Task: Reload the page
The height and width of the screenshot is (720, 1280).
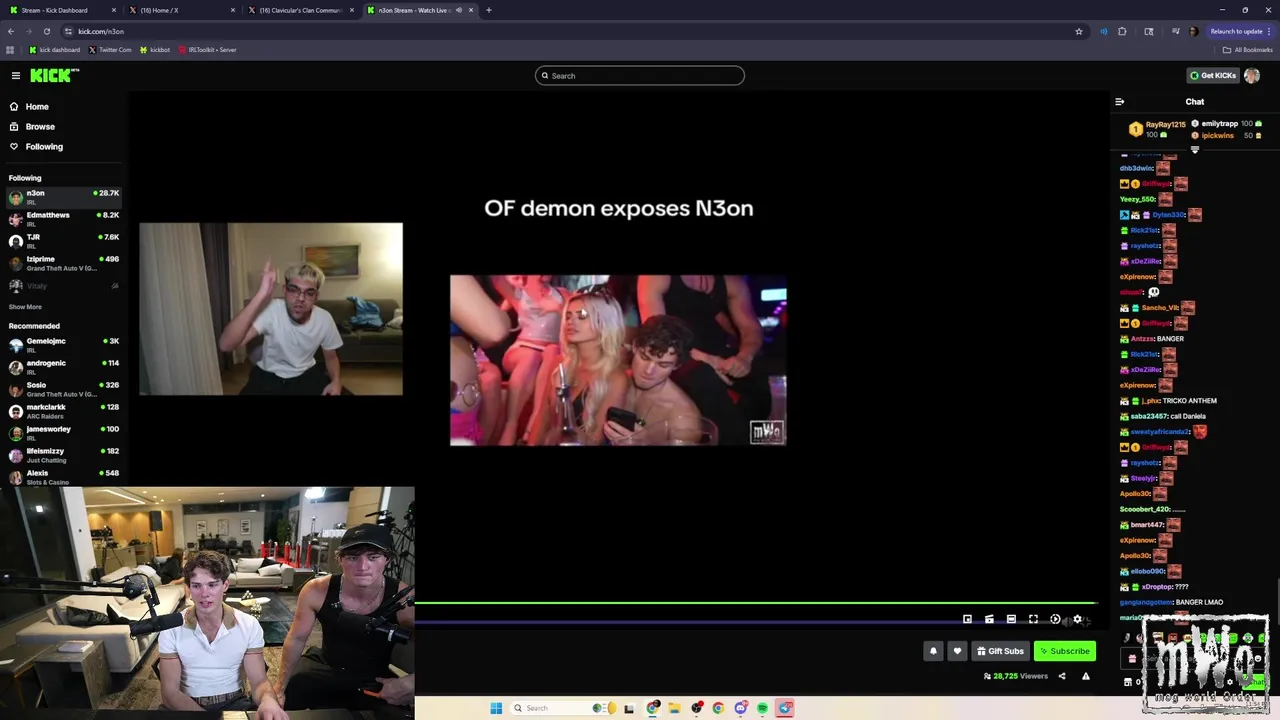Action: coord(46,31)
